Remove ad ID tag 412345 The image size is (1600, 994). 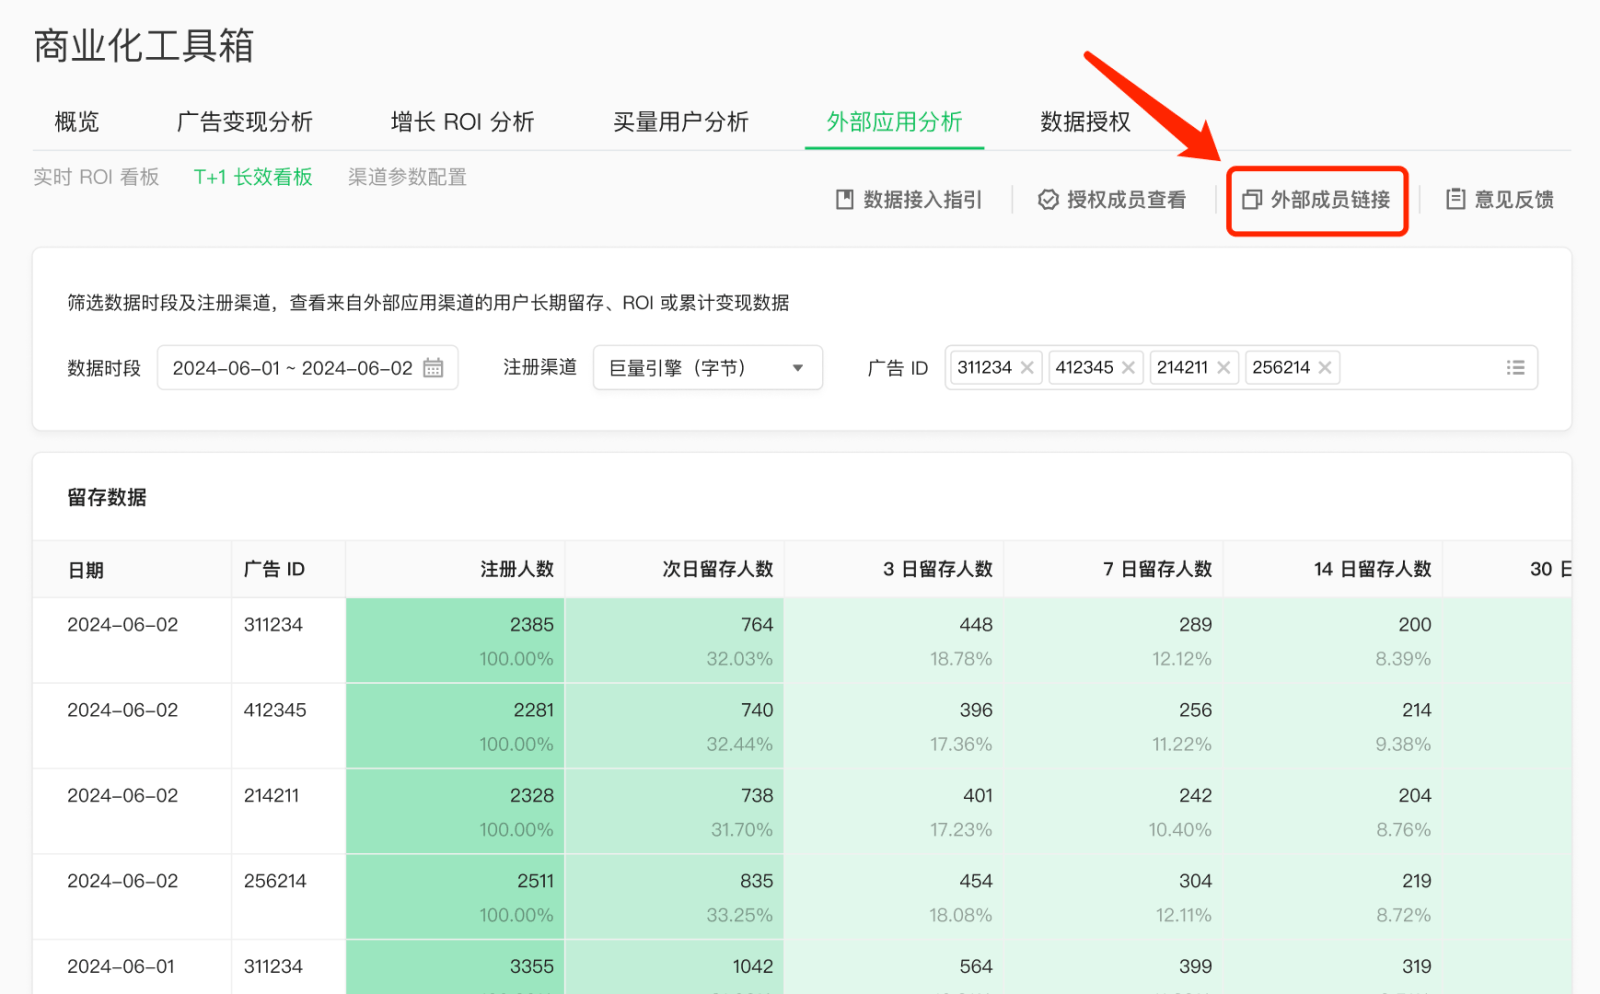tap(1128, 368)
